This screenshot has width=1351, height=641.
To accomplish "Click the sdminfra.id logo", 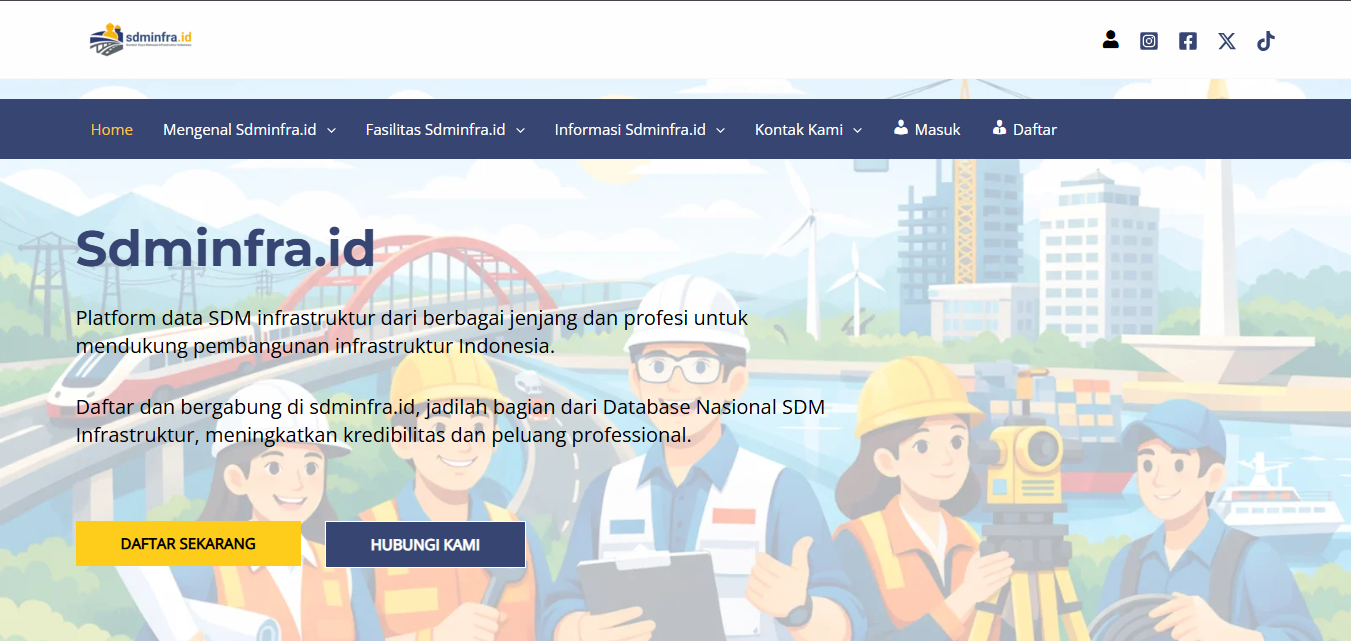I will [141, 40].
